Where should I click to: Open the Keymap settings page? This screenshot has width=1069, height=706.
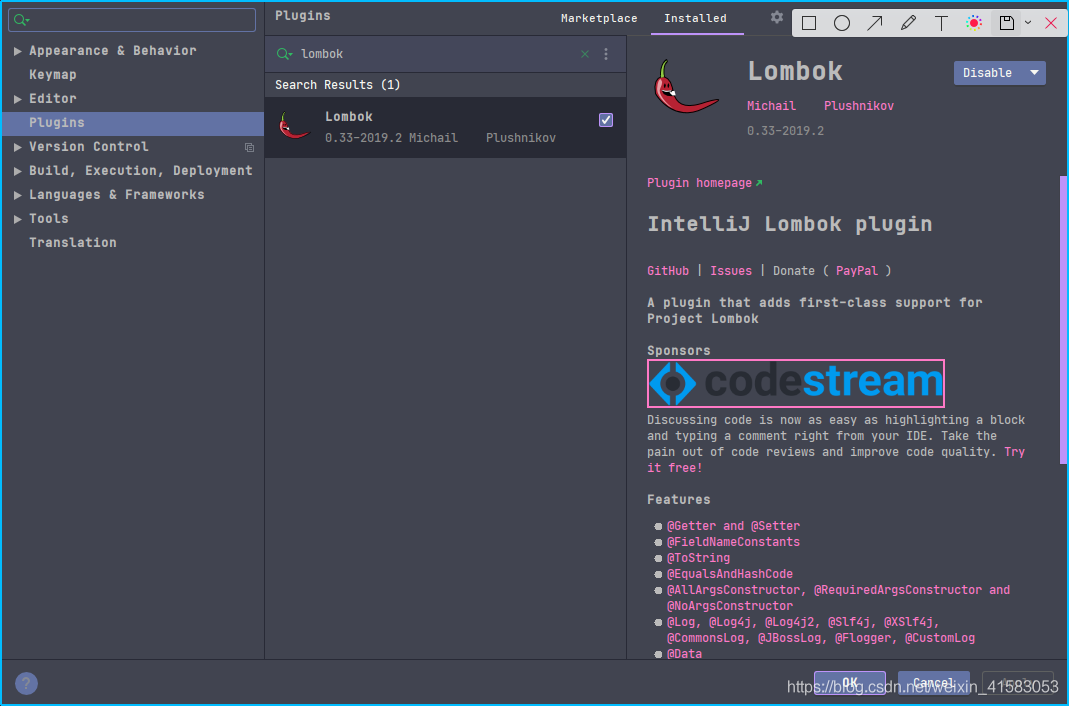tap(52, 75)
